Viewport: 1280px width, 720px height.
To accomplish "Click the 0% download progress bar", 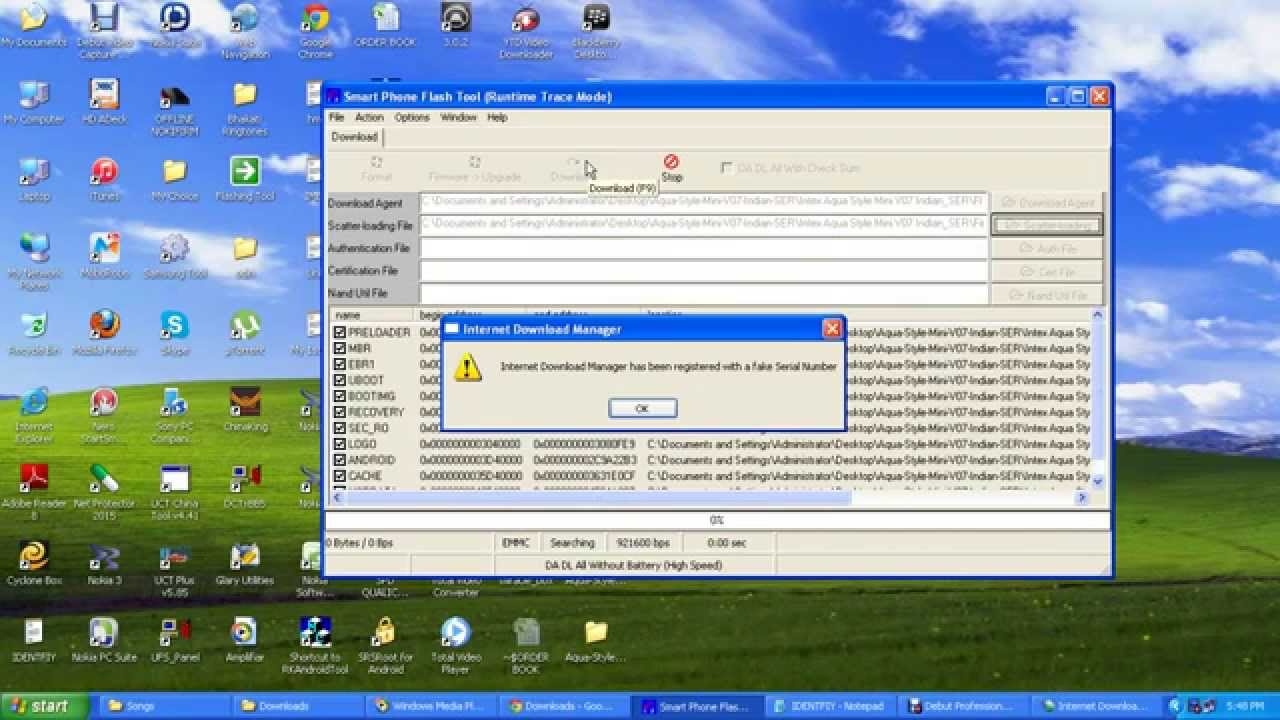I will click(x=717, y=520).
